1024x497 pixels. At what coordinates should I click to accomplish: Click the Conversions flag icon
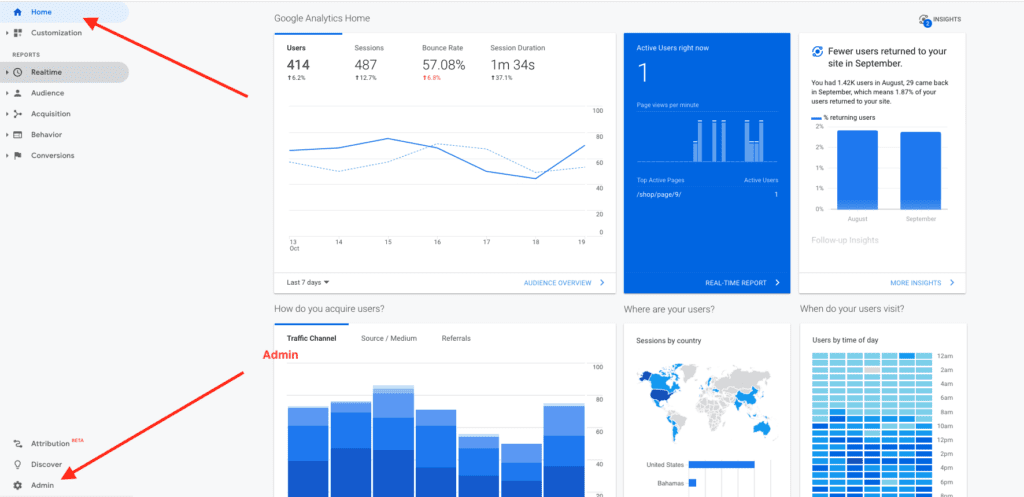click(x=18, y=155)
